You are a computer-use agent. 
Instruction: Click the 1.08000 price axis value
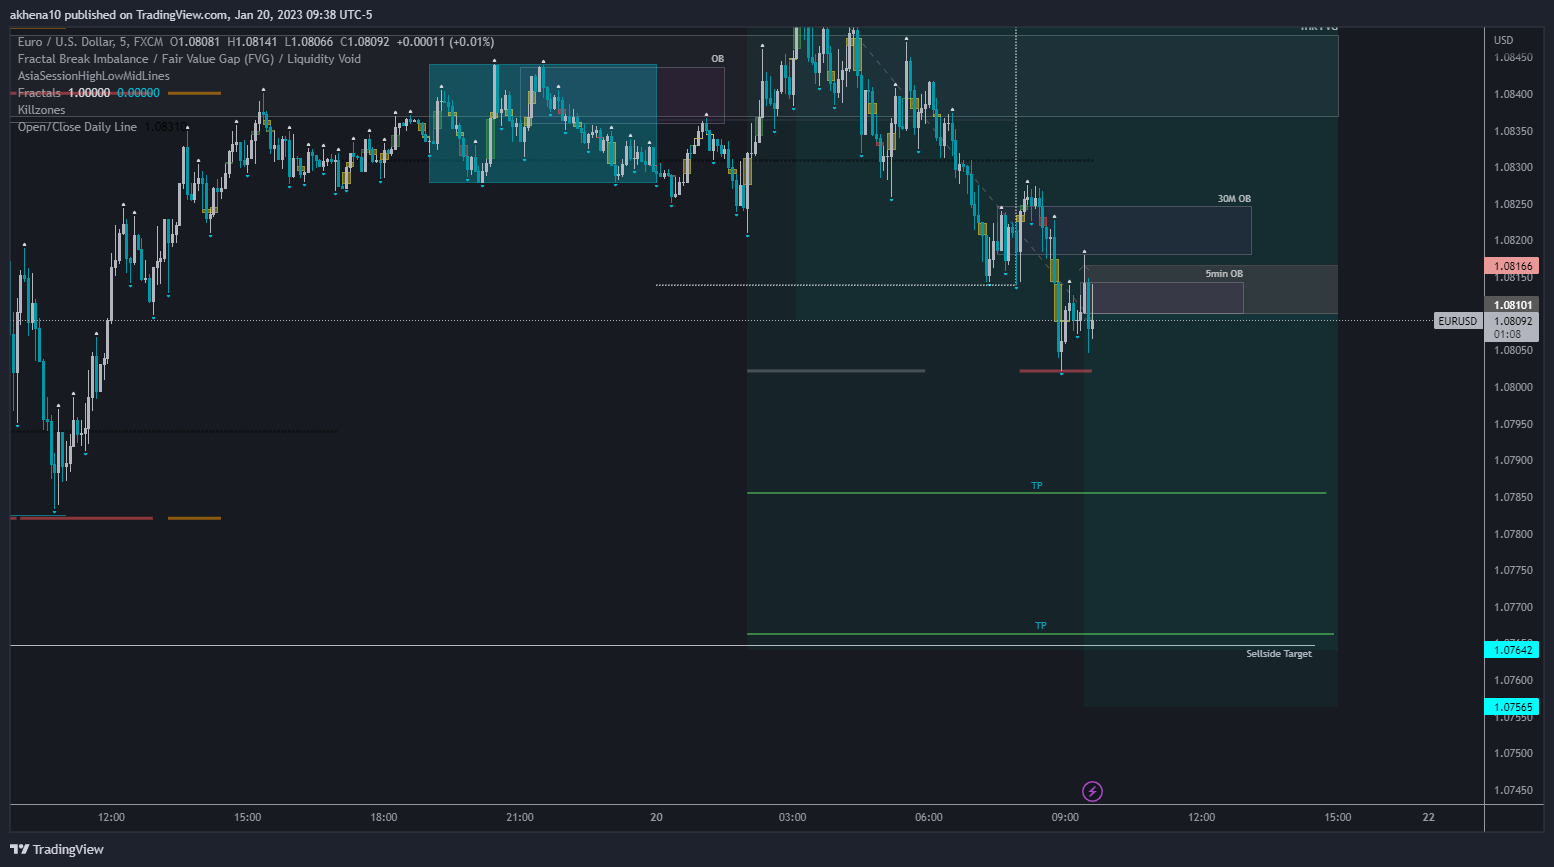[x=1513, y=387]
